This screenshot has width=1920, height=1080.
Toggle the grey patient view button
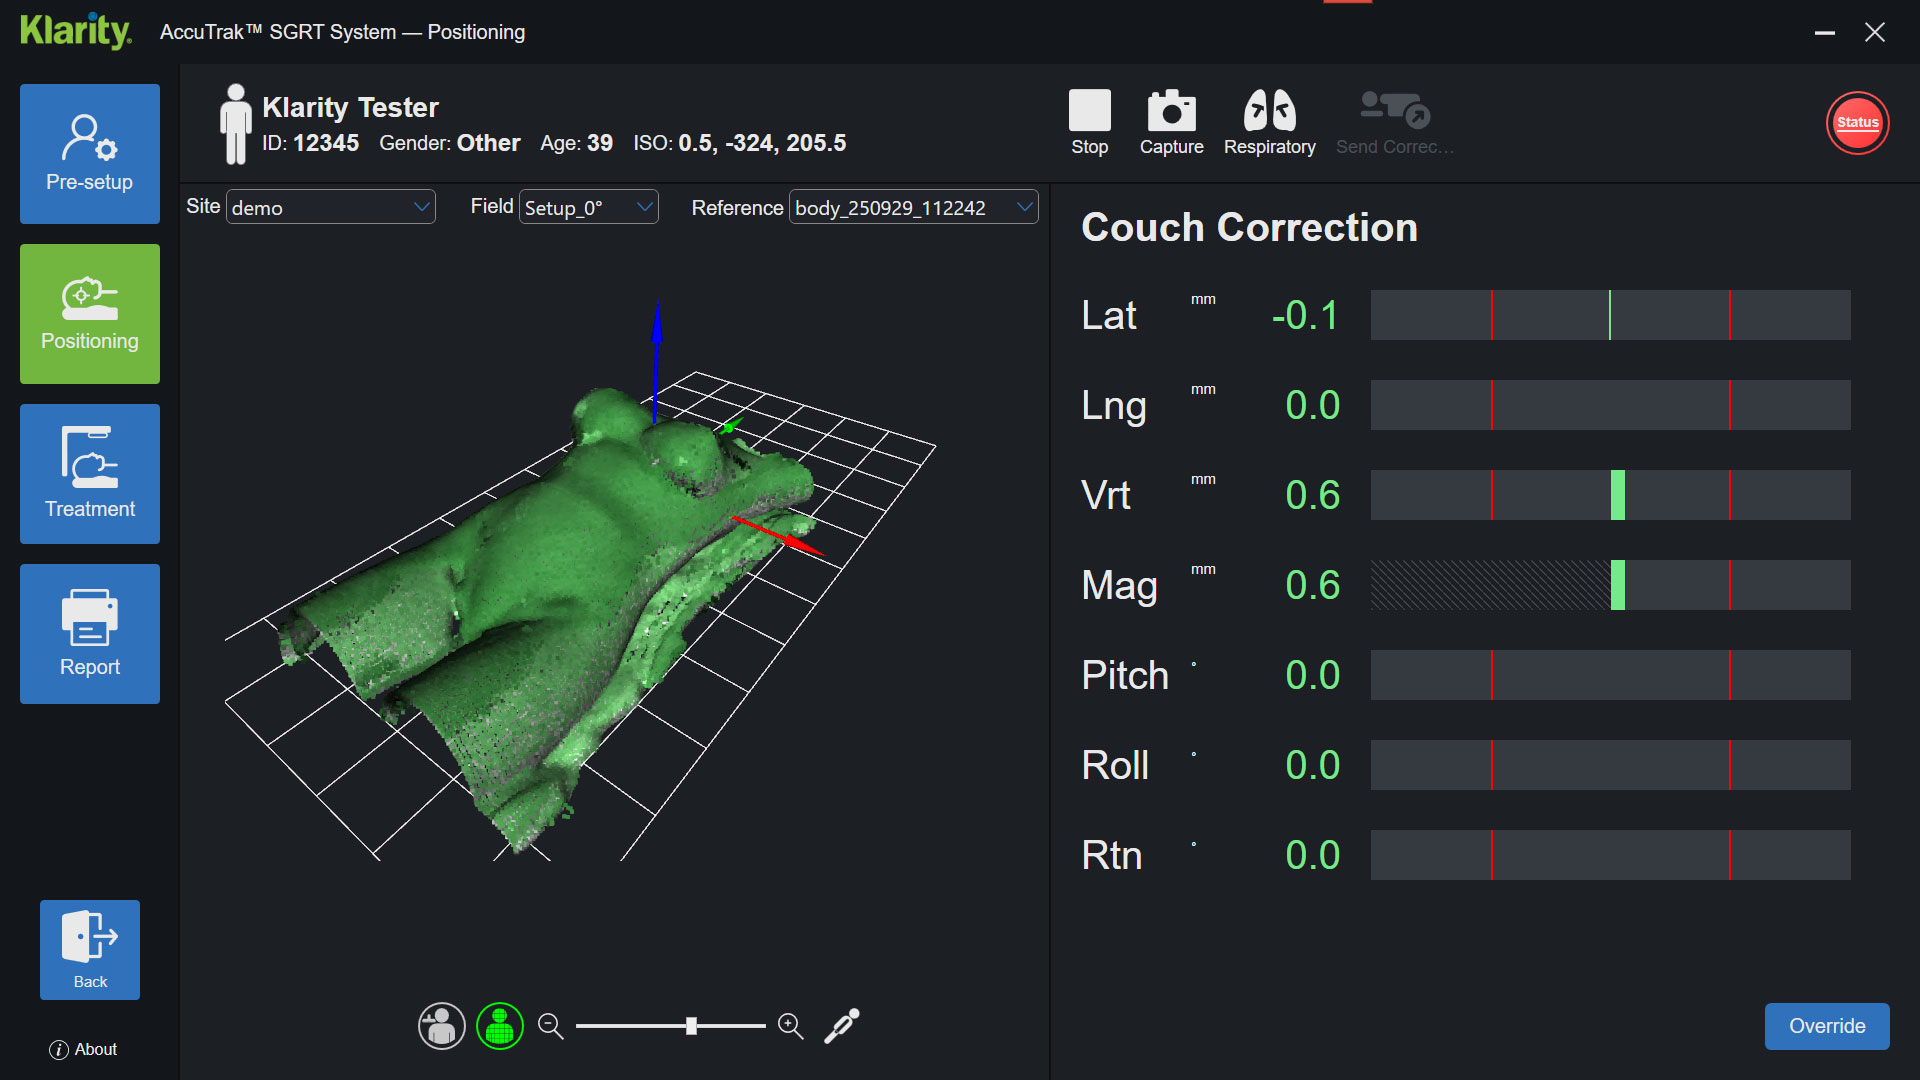(x=441, y=1026)
